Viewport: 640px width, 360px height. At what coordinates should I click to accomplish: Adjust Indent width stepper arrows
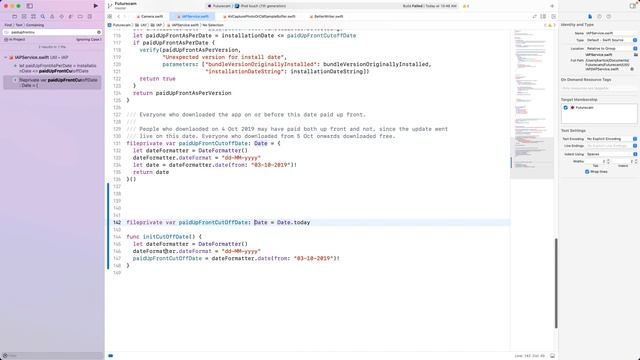[636, 162]
